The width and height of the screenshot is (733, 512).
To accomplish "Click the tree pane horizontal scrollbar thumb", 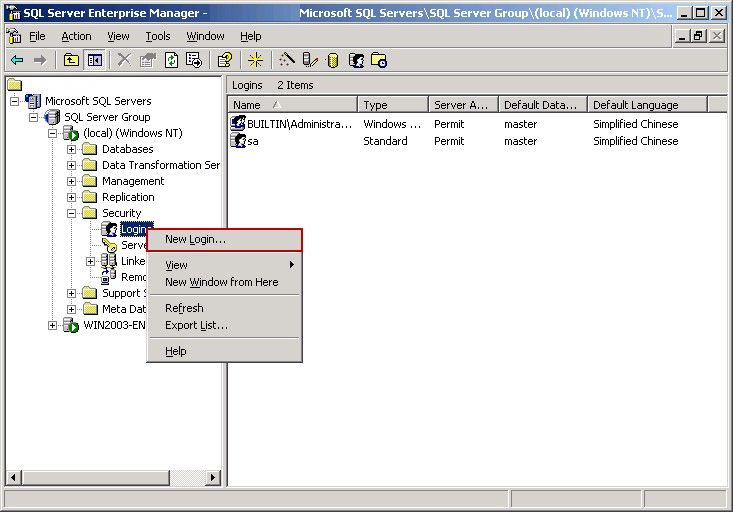I will tap(95, 477).
